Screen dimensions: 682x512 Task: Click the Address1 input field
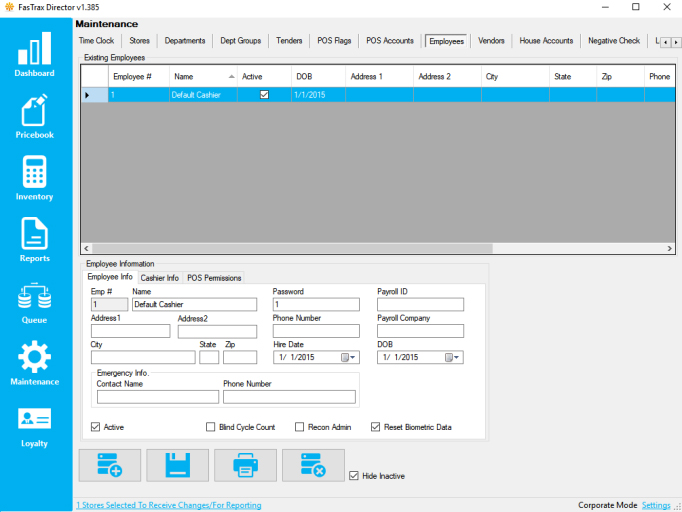[130, 331]
